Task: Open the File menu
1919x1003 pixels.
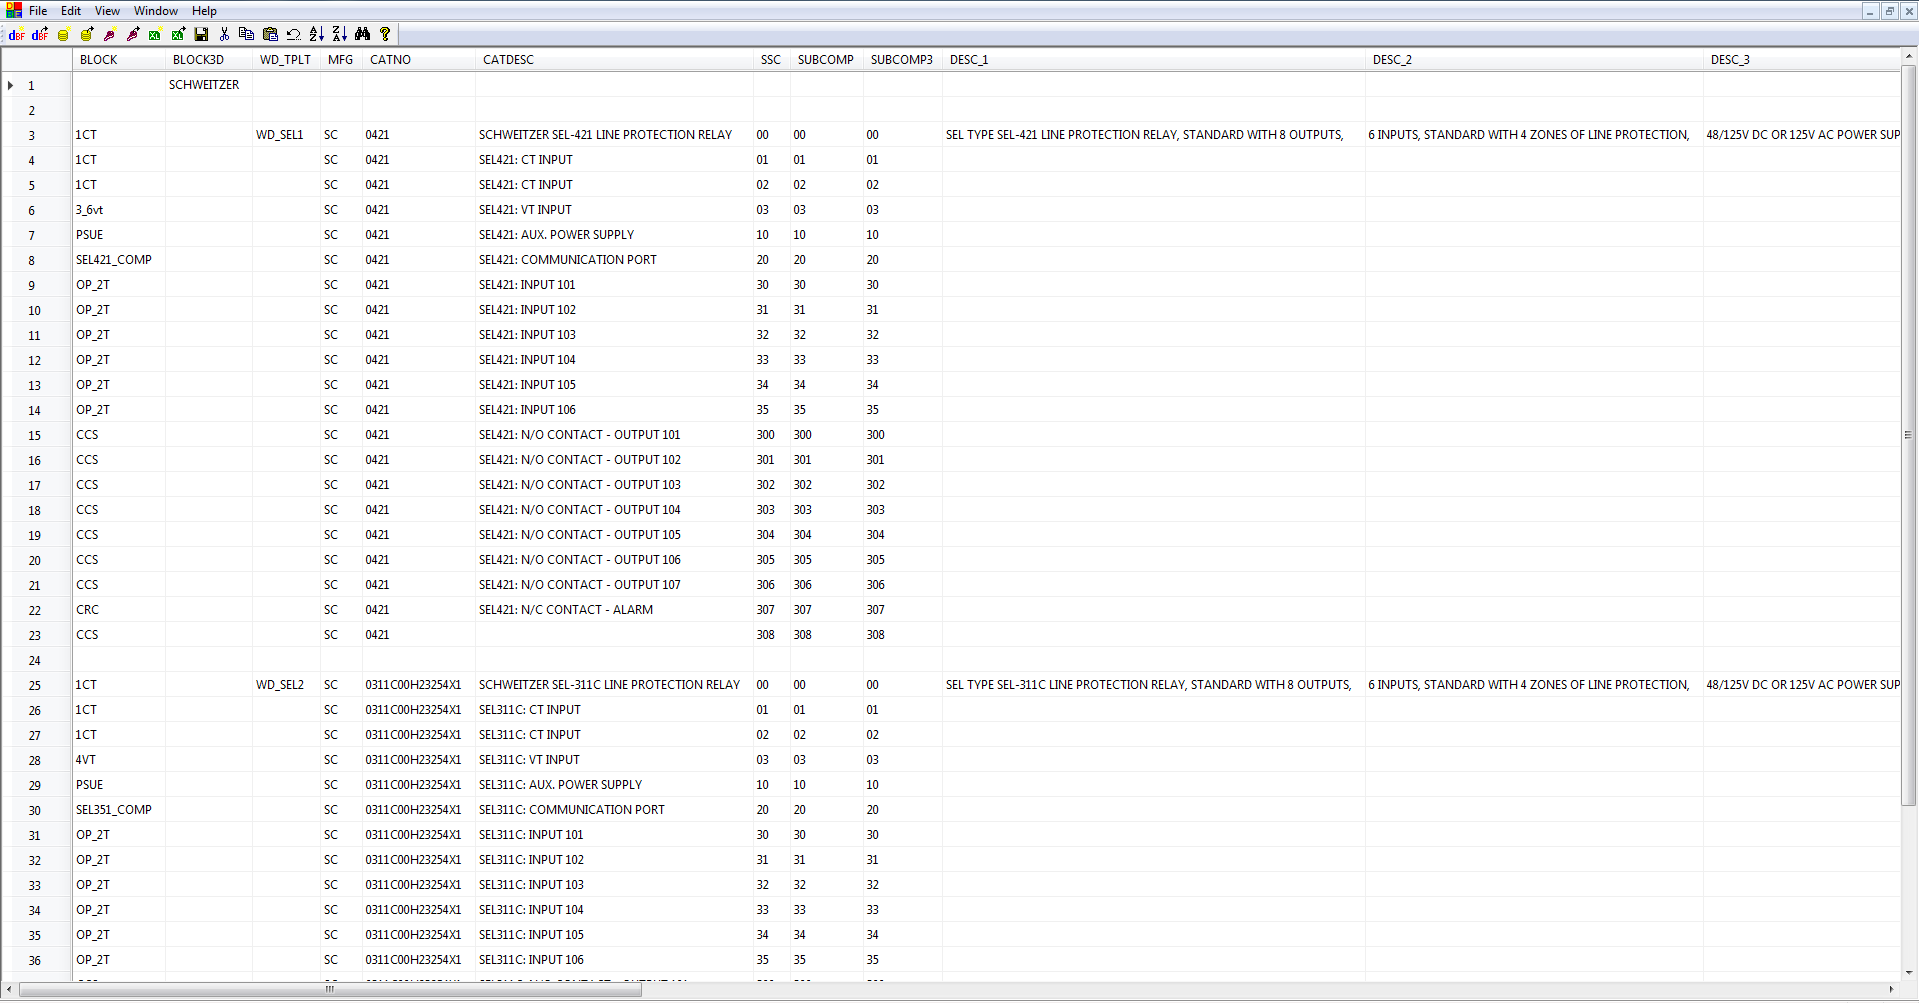Action: pos(38,11)
